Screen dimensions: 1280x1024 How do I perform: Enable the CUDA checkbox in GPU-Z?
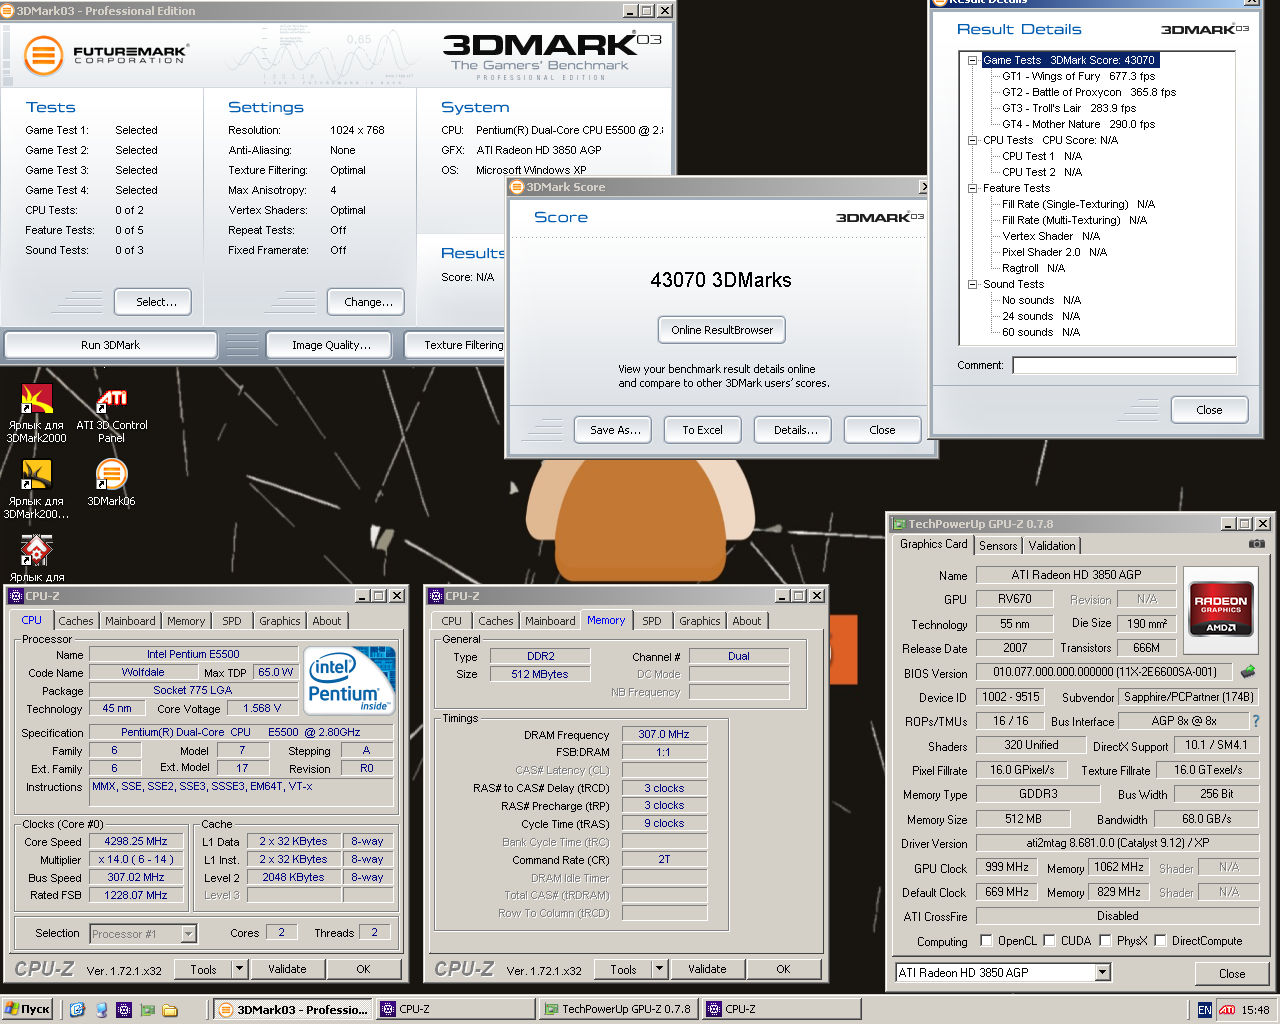click(x=1050, y=941)
